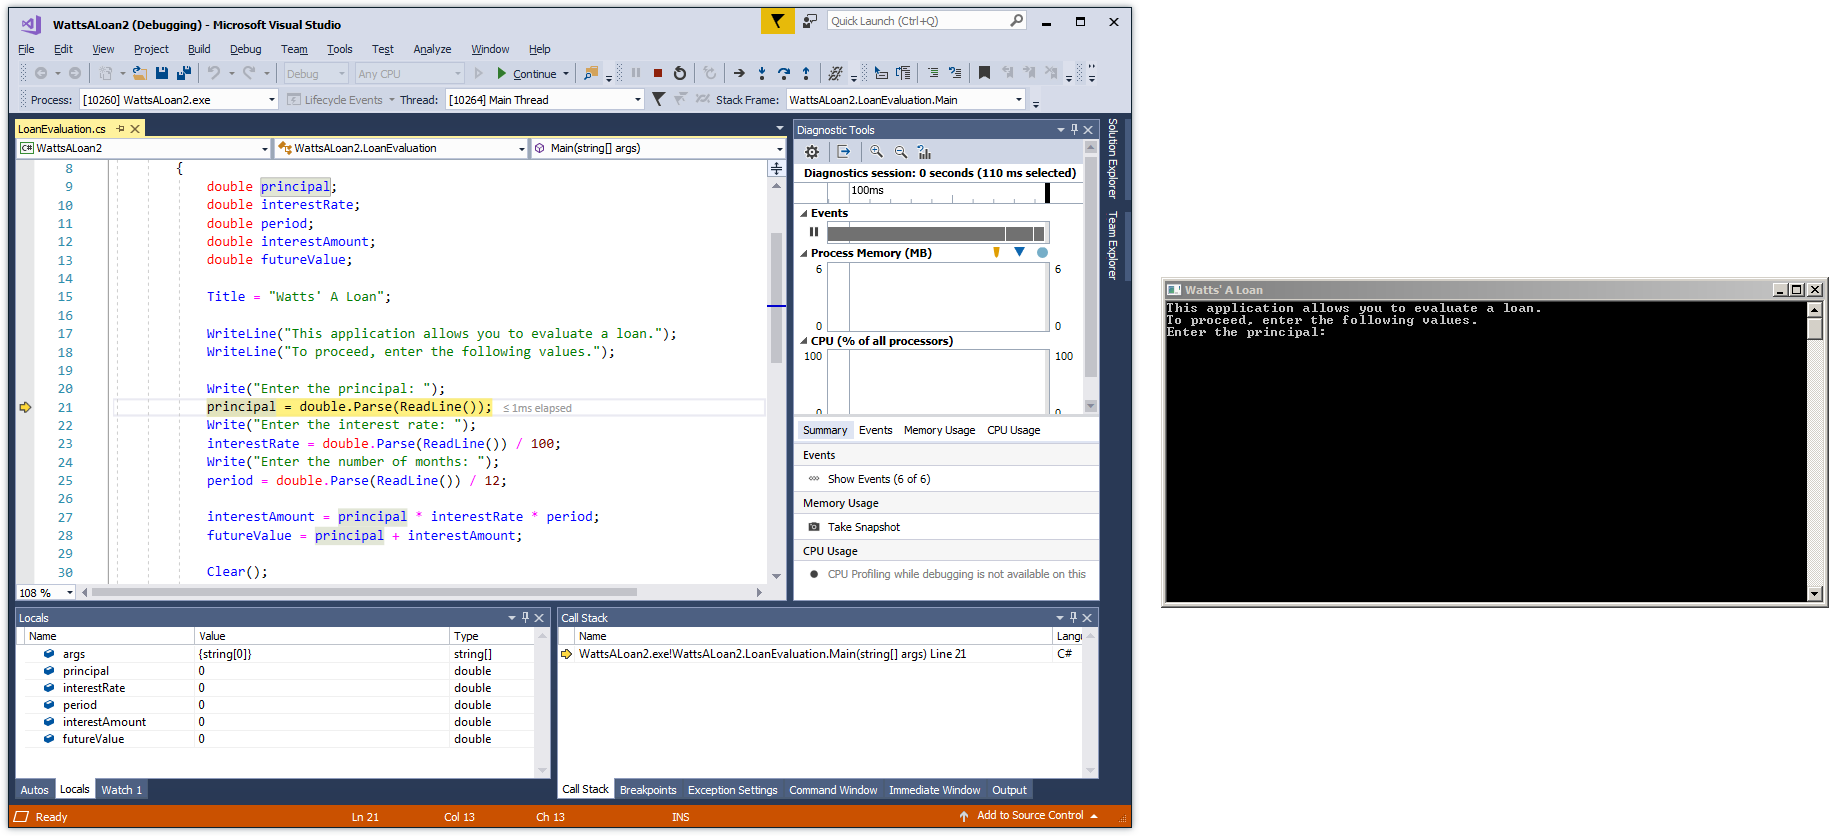Open the Build menu
The image size is (1834, 837).
point(199,49)
